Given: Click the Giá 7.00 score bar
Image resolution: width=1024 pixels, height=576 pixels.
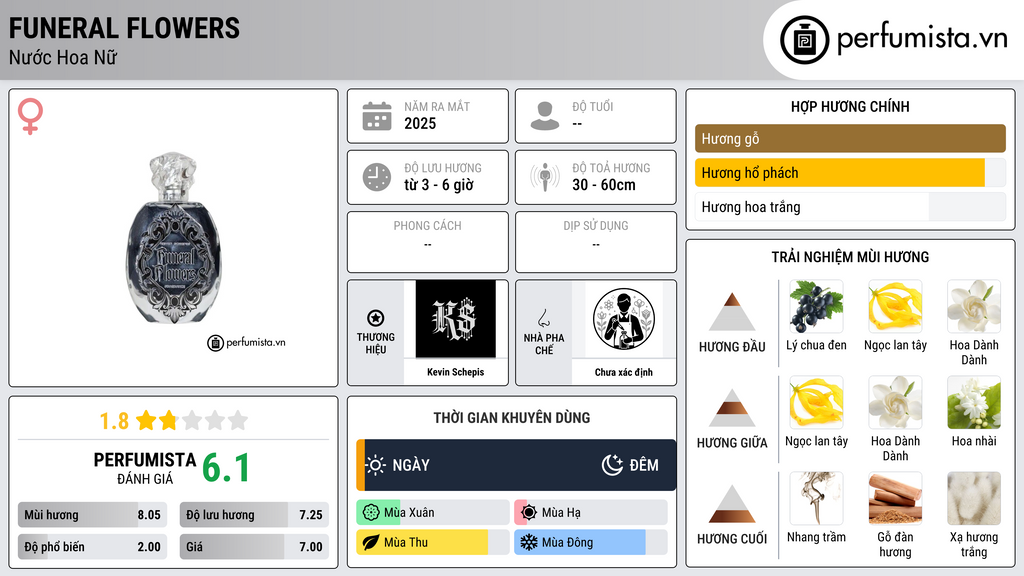Looking at the screenshot, I should click(x=254, y=547).
